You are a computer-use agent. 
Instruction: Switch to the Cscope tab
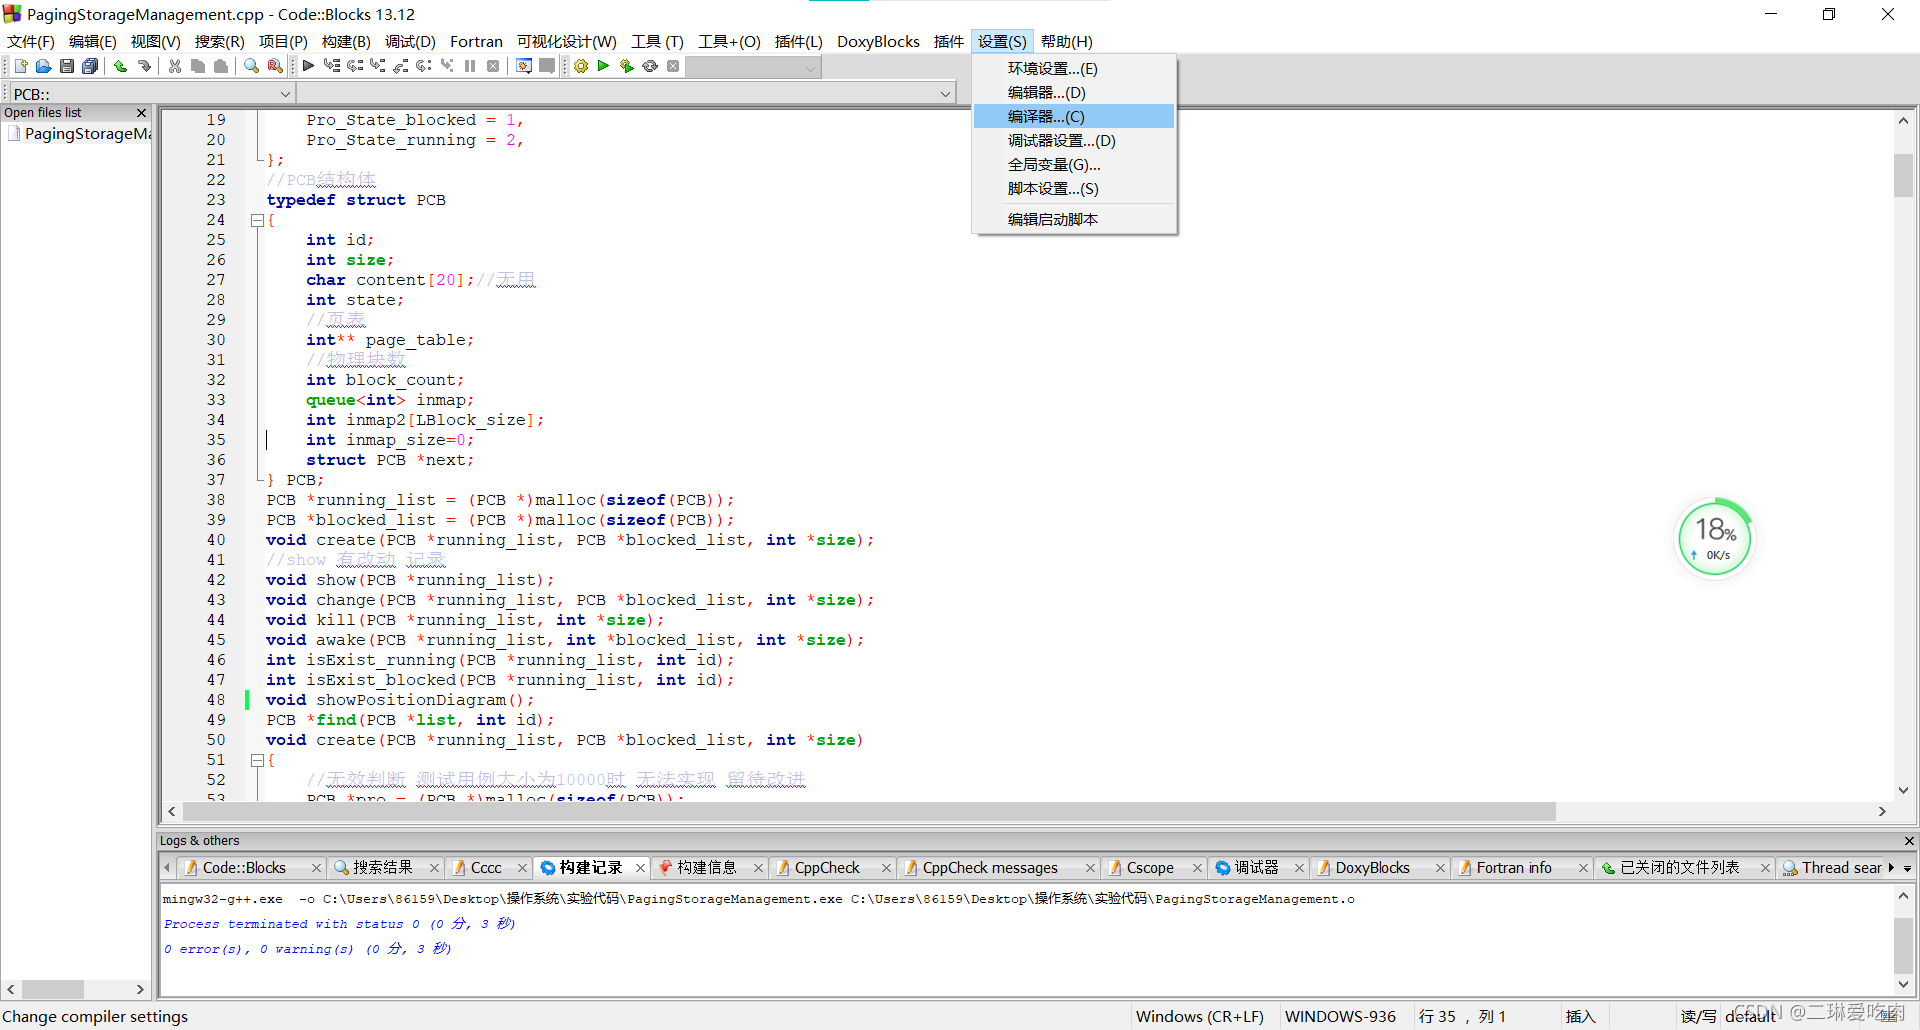pos(1150,867)
